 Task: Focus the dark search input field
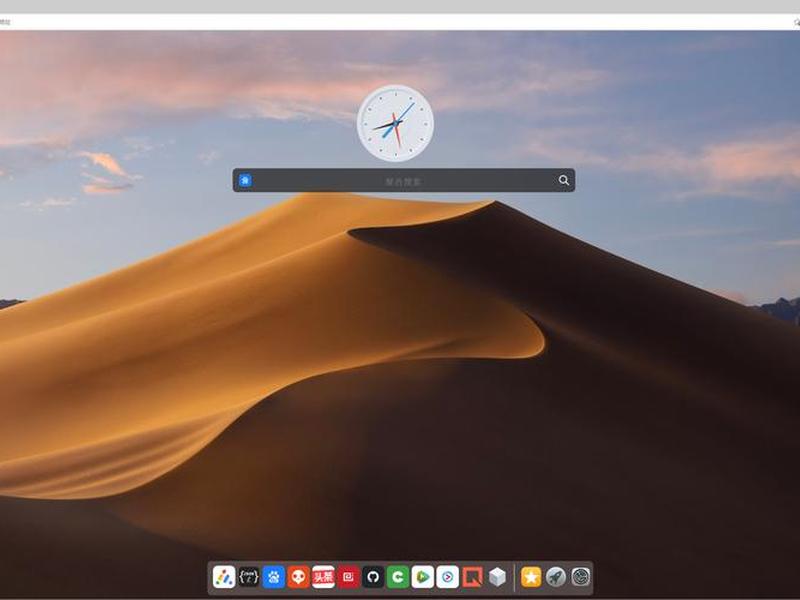404,180
